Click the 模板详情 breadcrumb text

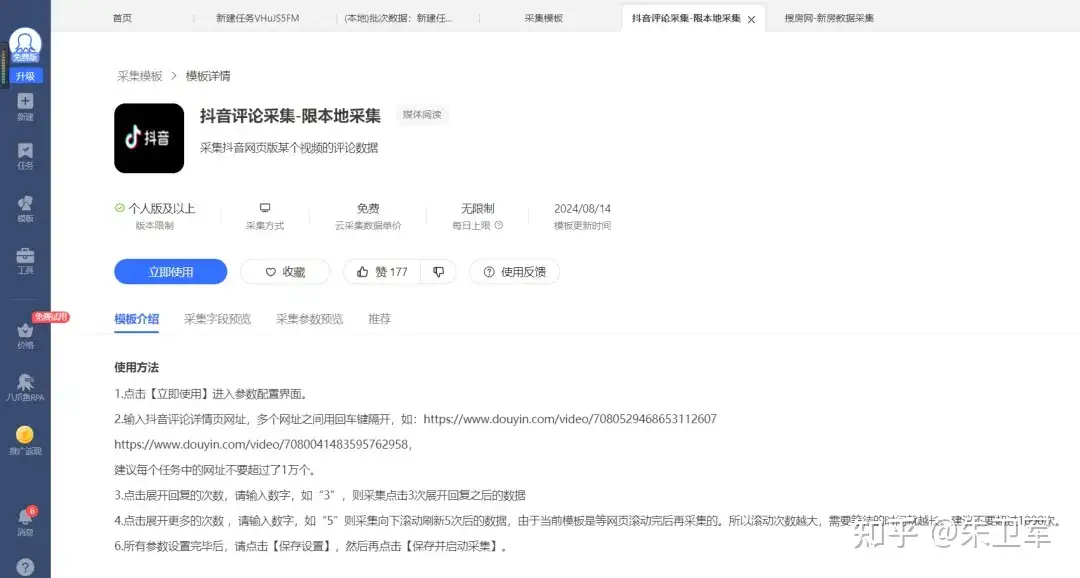[208, 76]
